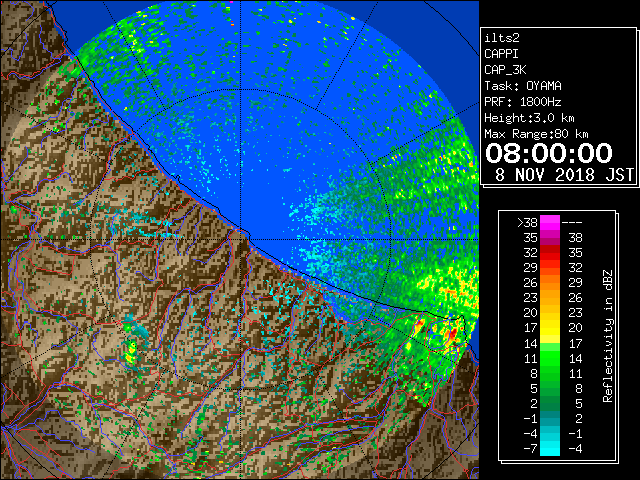
Task: Select the orange 26–29 dBZ legend swatch
Action: click(550, 282)
